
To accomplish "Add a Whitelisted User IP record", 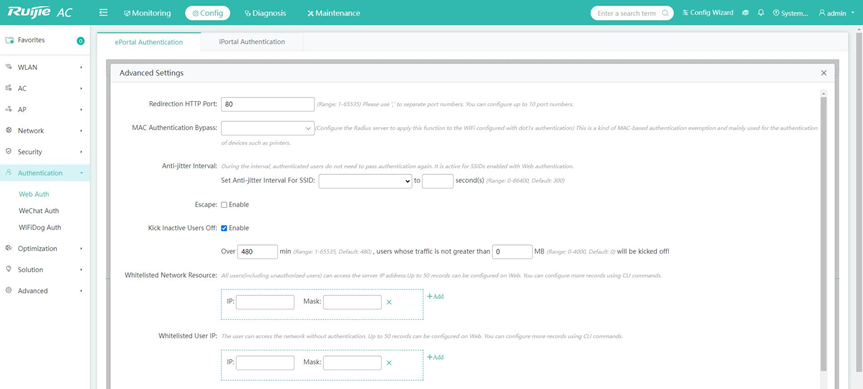I will pyautogui.click(x=435, y=357).
